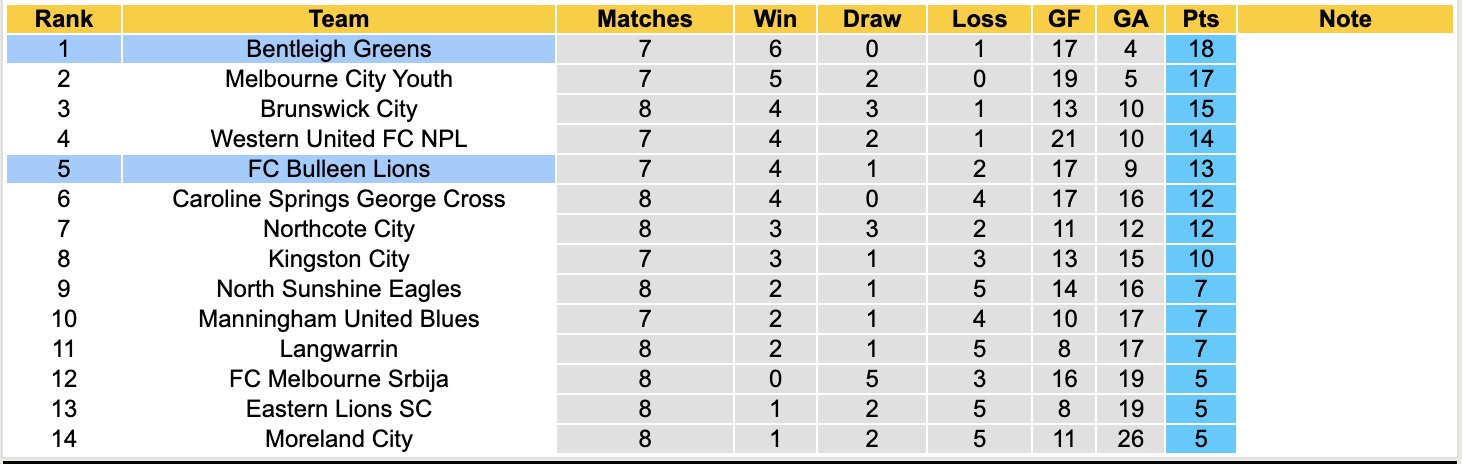Click the Team column header
Screen dimensions: 1462x464
[339, 19]
